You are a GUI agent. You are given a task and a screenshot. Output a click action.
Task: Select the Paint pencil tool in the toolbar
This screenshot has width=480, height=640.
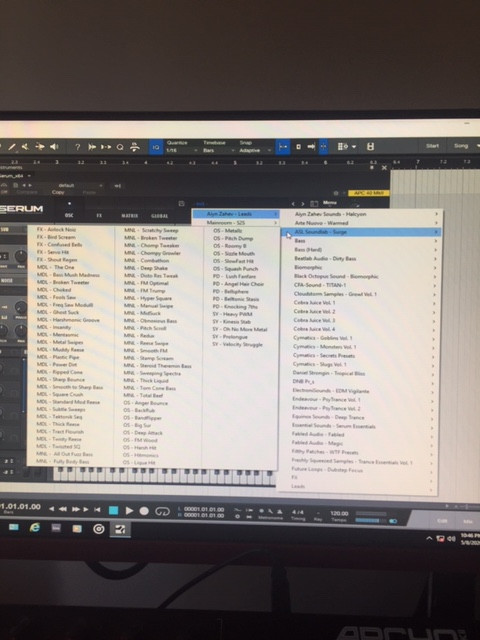tap(12, 147)
